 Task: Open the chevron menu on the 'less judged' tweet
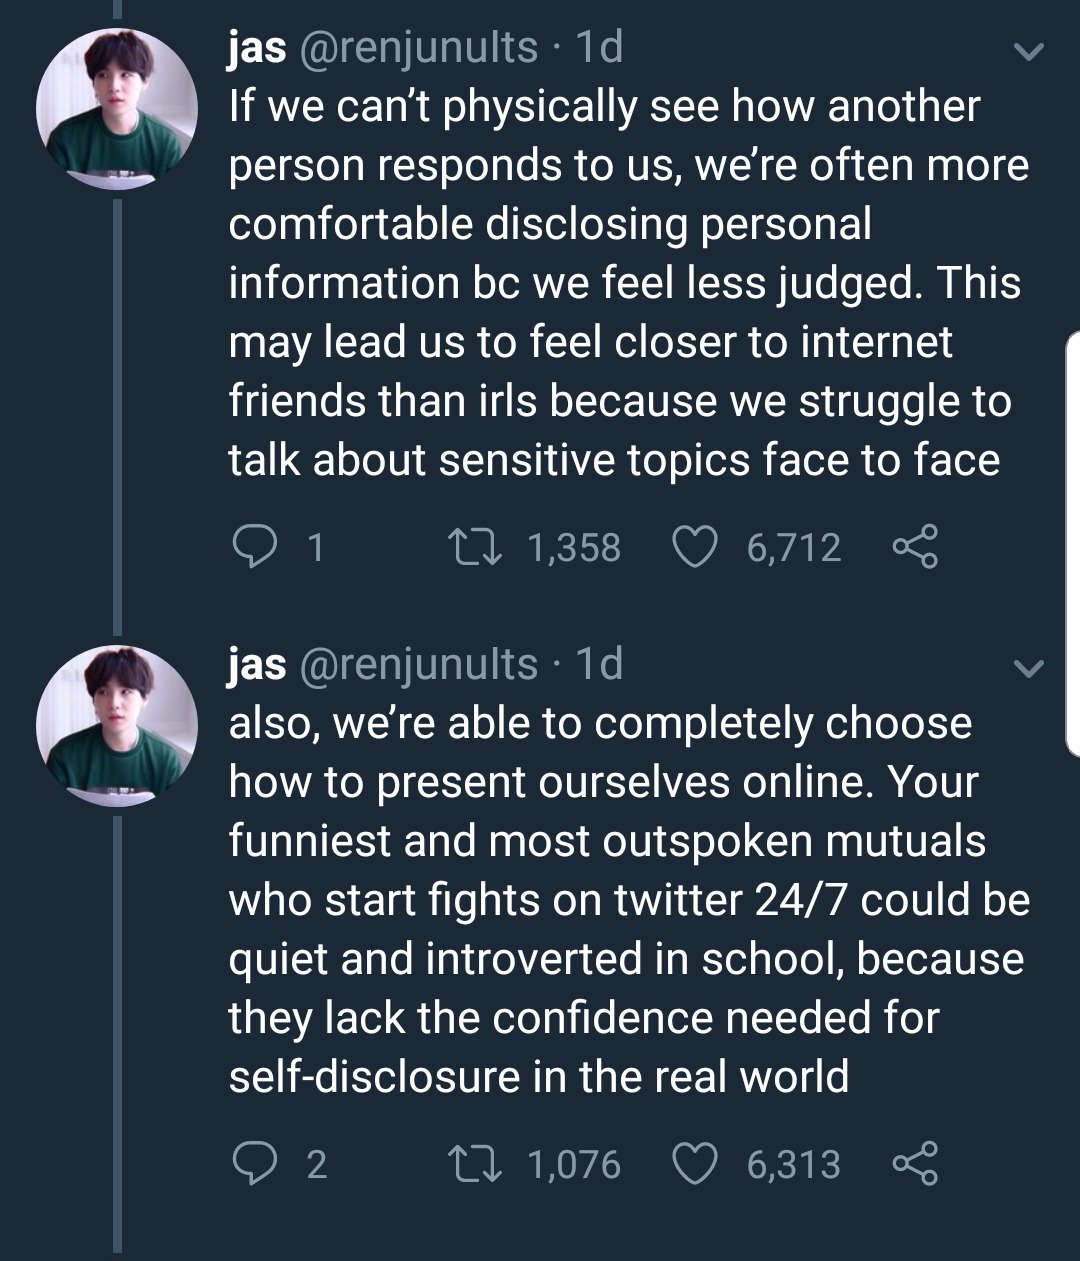pyautogui.click(x=1028, y=51)
